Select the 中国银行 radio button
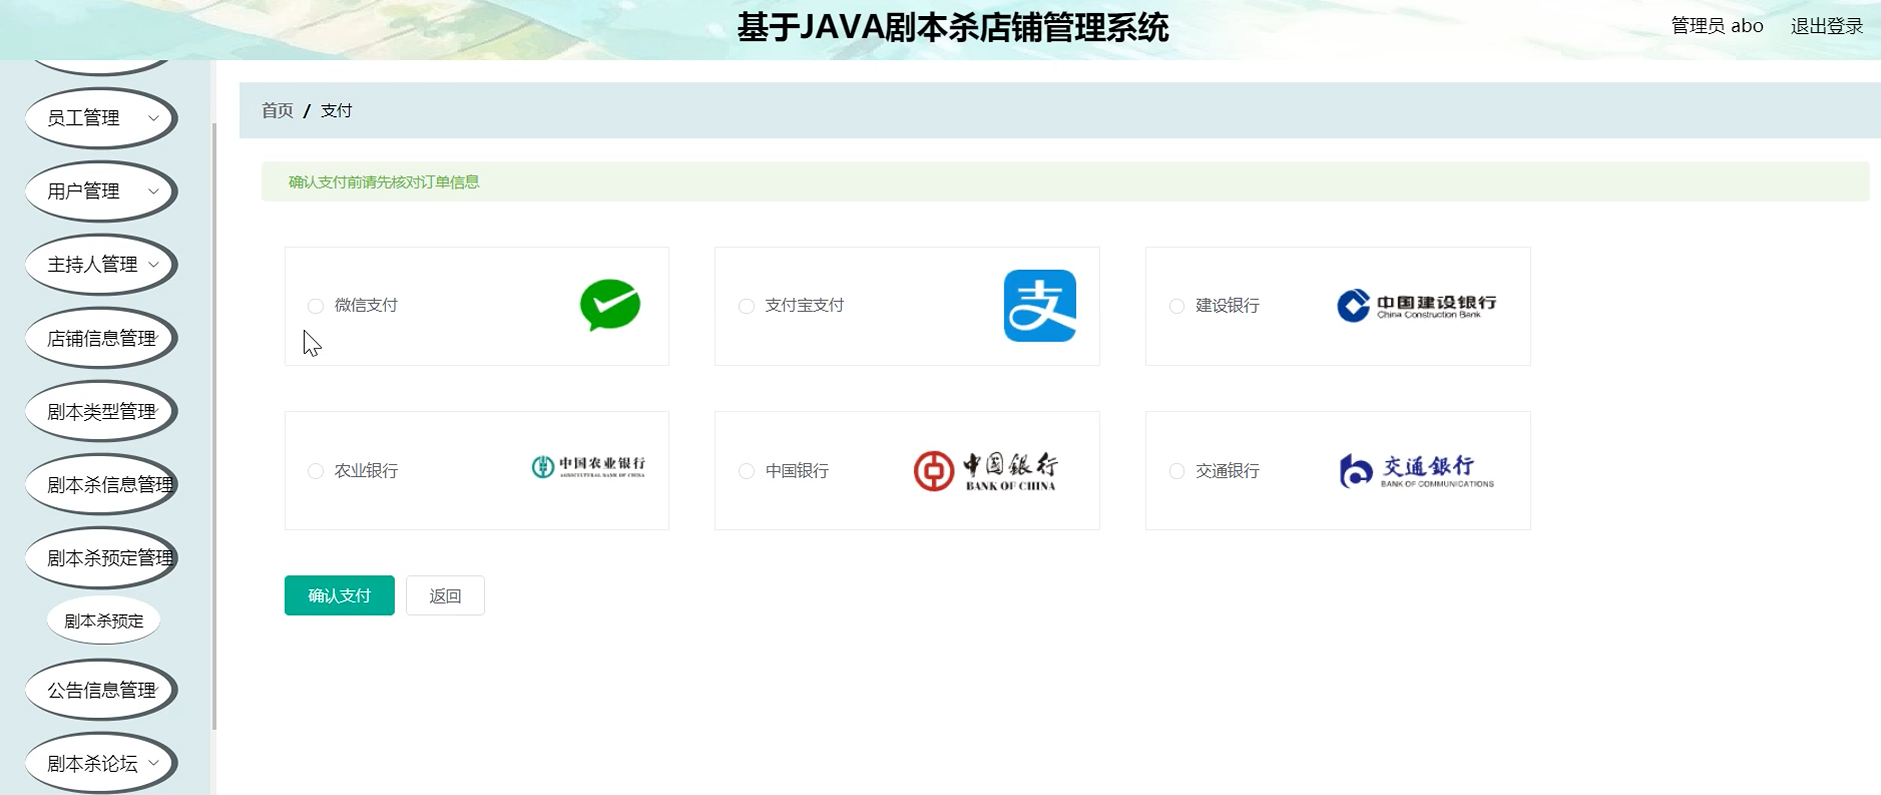This screenshot has height=795, width=1881. click(746, 471)
